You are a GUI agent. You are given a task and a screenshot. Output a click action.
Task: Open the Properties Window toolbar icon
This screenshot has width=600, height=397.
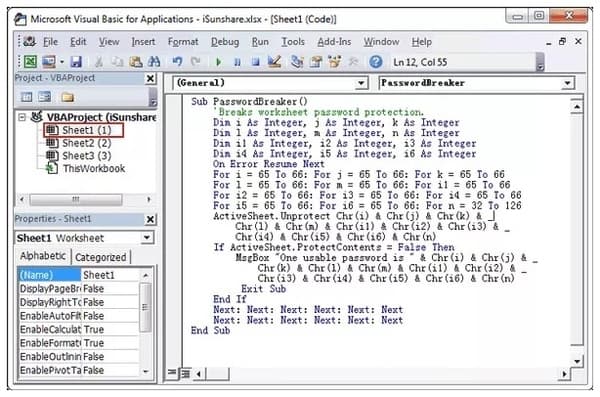coord(316,61)
